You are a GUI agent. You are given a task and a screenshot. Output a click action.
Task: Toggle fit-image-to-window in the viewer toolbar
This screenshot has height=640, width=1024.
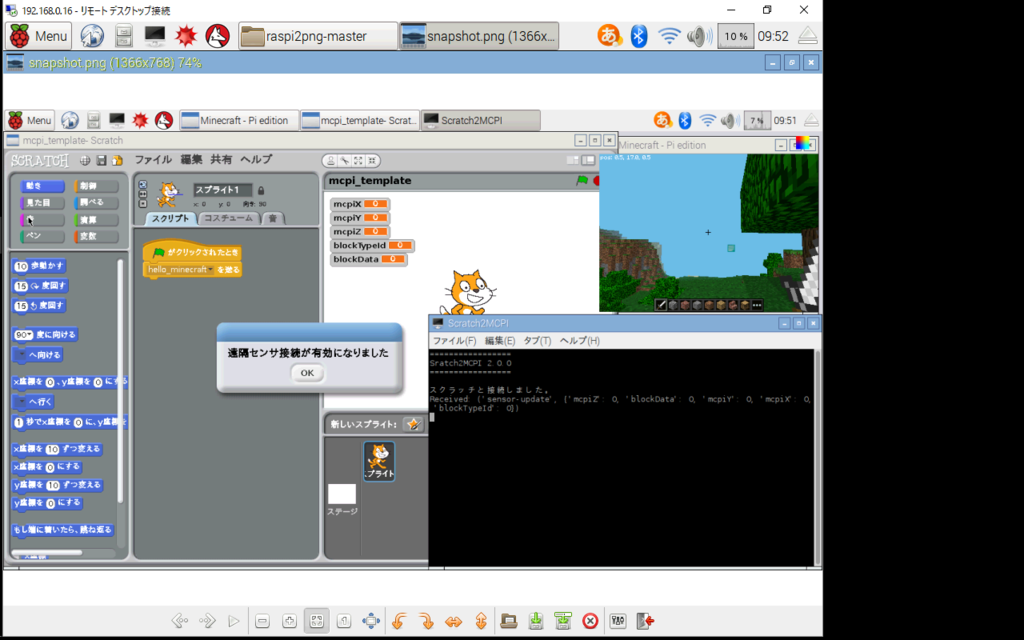[317, 620]
